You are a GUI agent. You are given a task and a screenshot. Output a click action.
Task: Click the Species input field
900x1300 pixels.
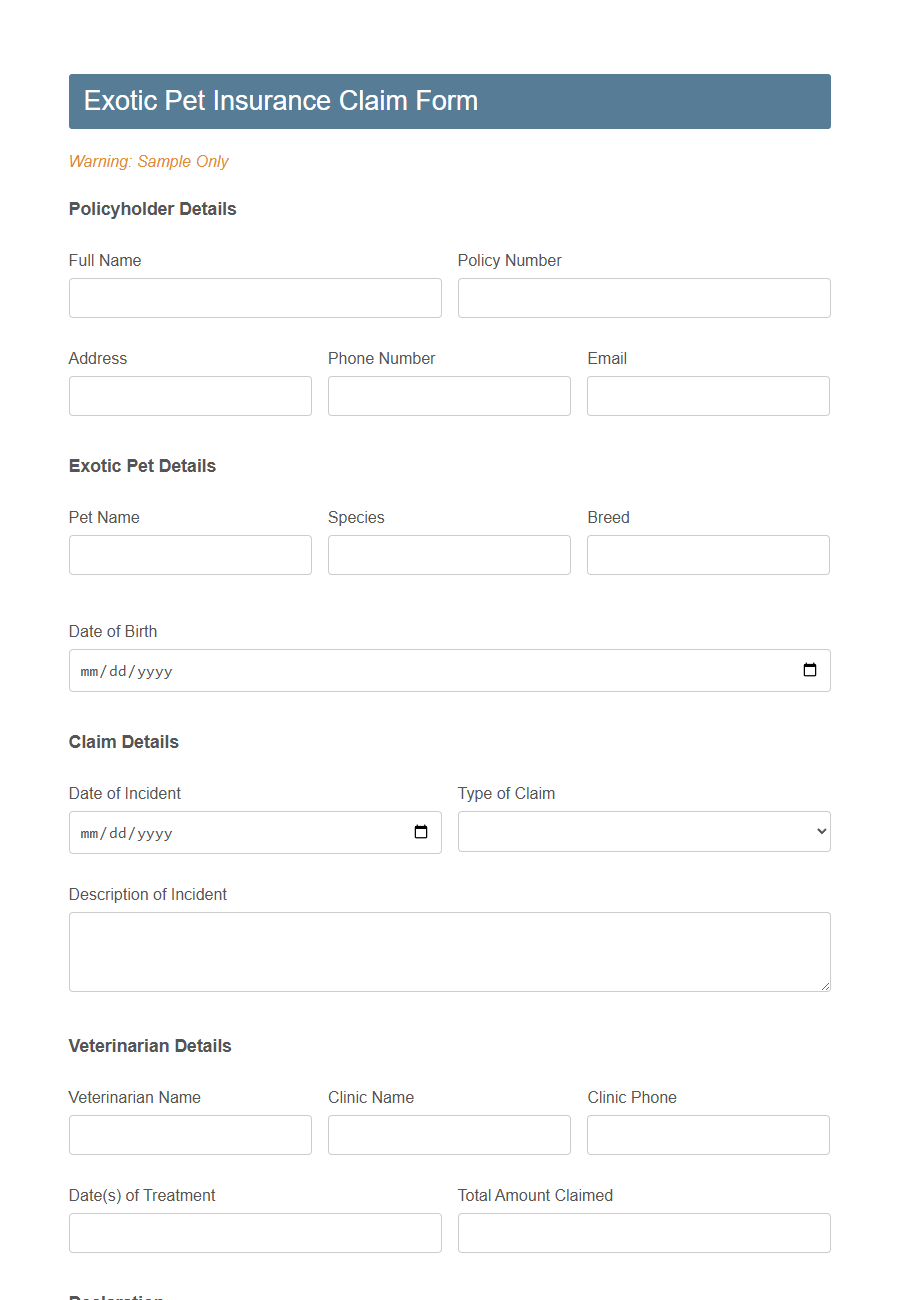coord(448,555)
